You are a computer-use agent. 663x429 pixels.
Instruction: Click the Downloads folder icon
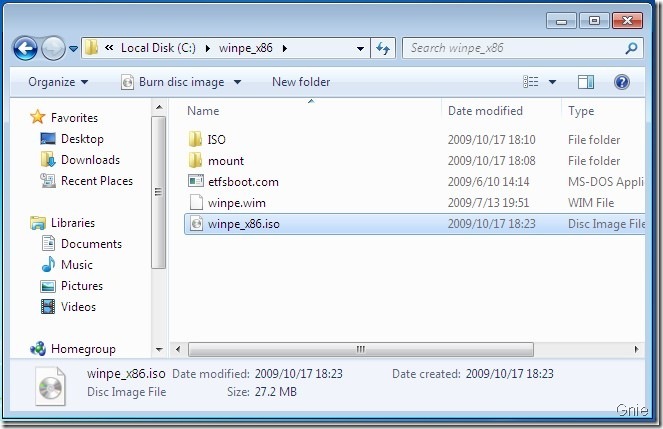(48, 159)
